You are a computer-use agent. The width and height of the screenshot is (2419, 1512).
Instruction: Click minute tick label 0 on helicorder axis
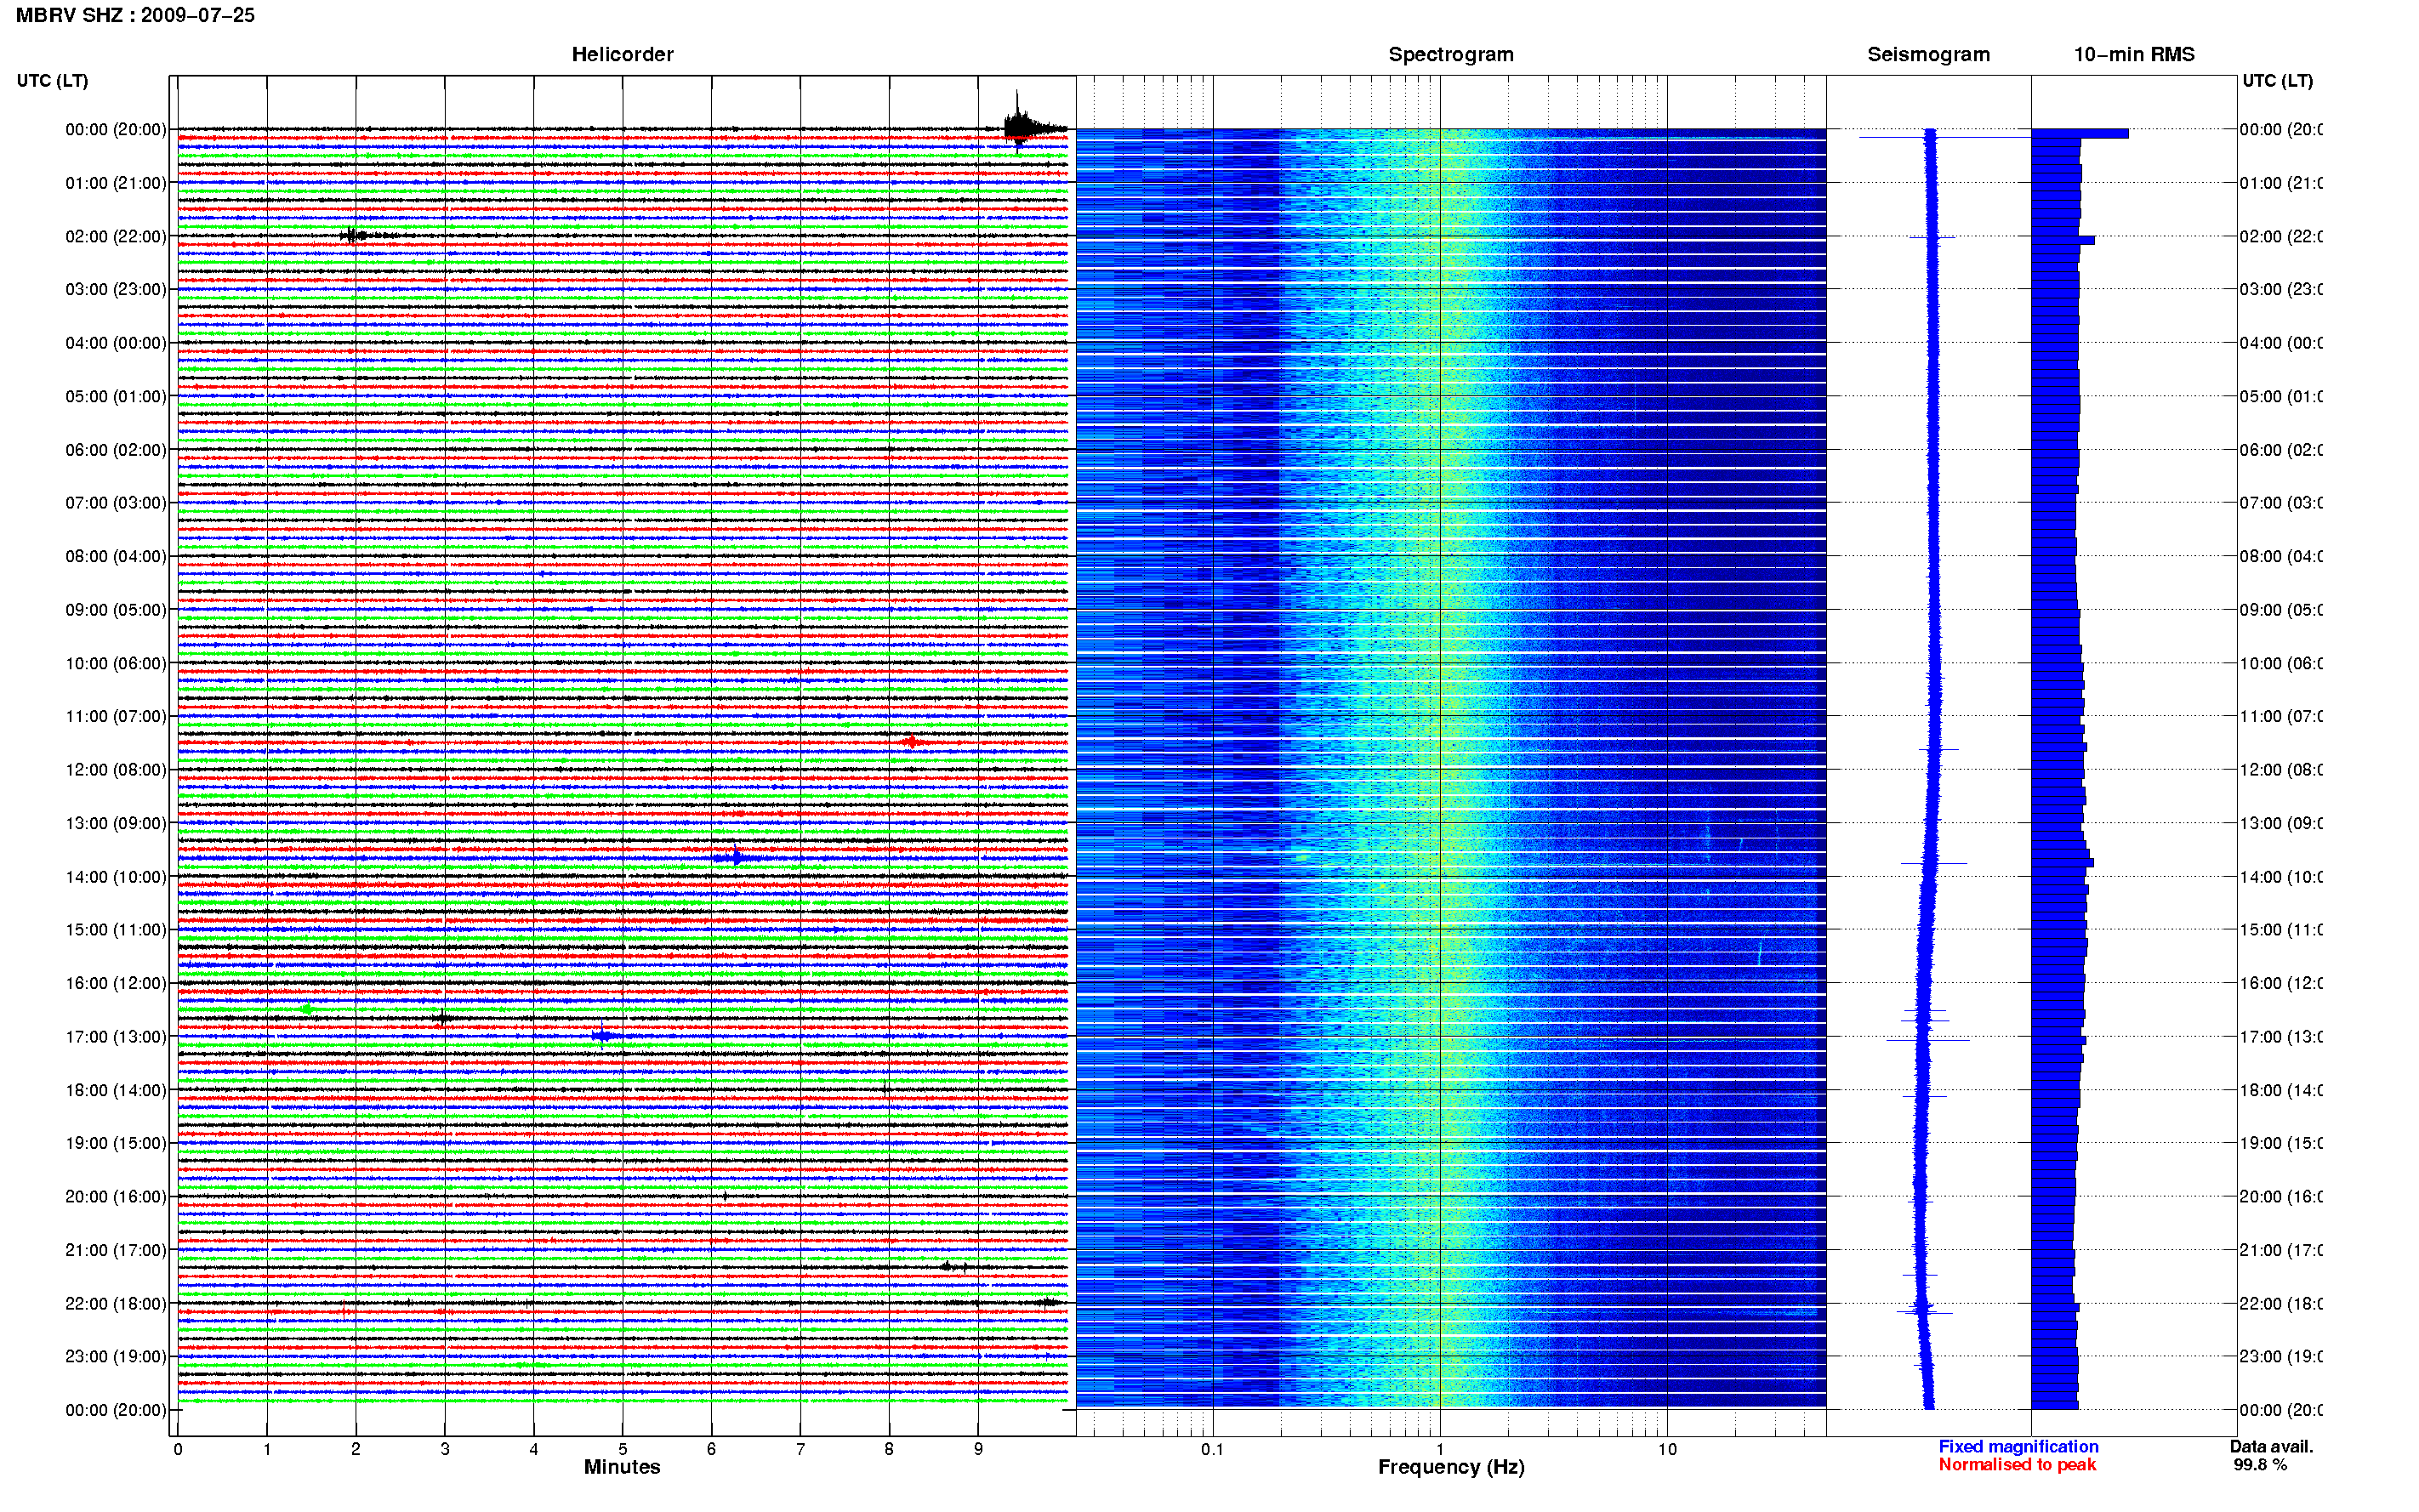tap(178, 1449)
